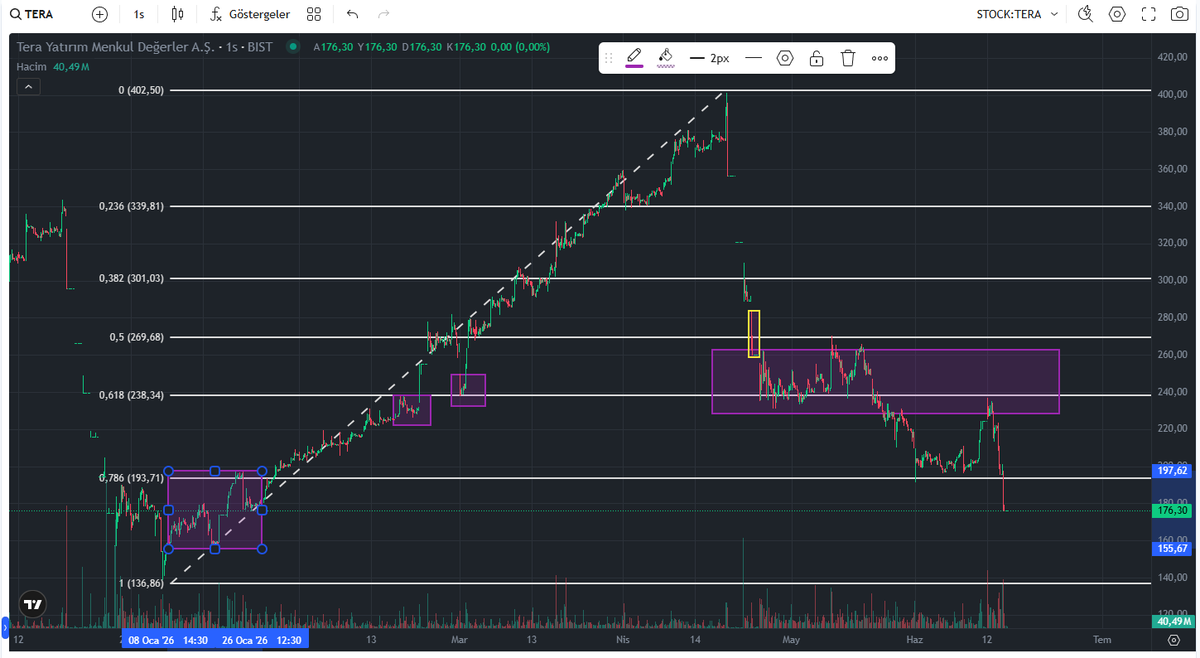1200x658 pixels.
Task: Click the Nis label on time axis
Action: pos(623,640)
